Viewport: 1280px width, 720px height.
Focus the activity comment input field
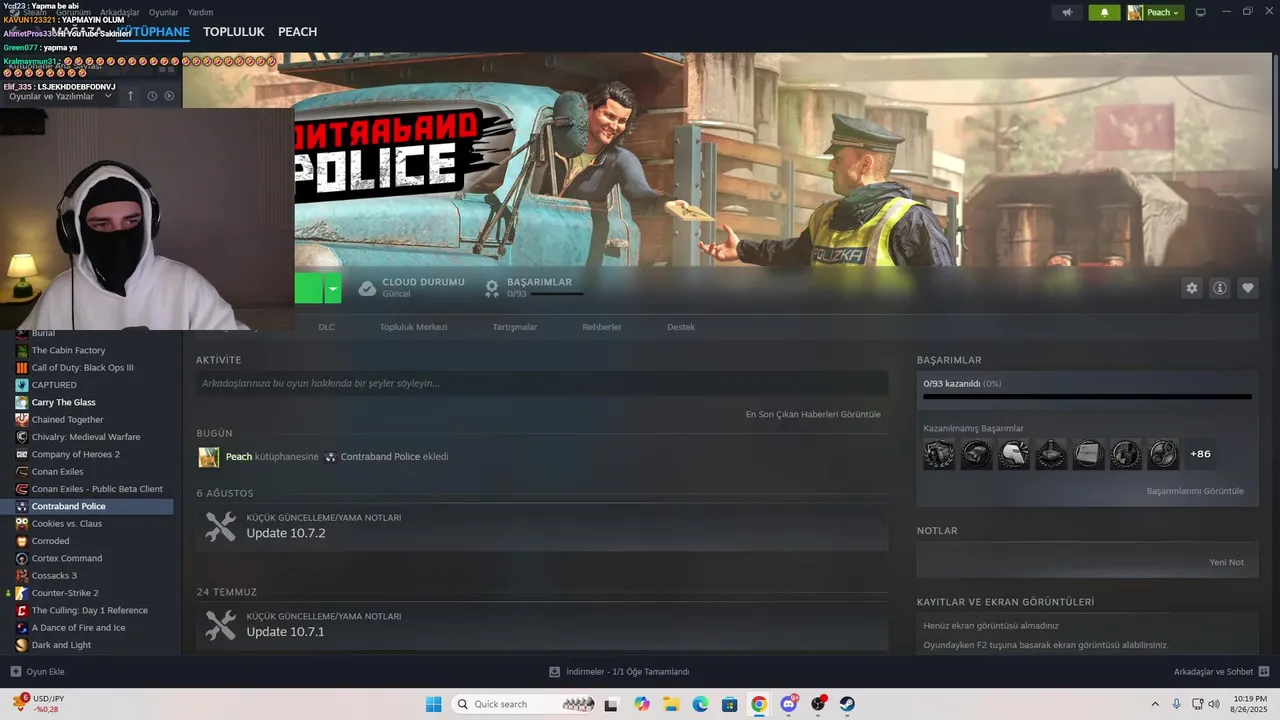click(x=542, y=383)
